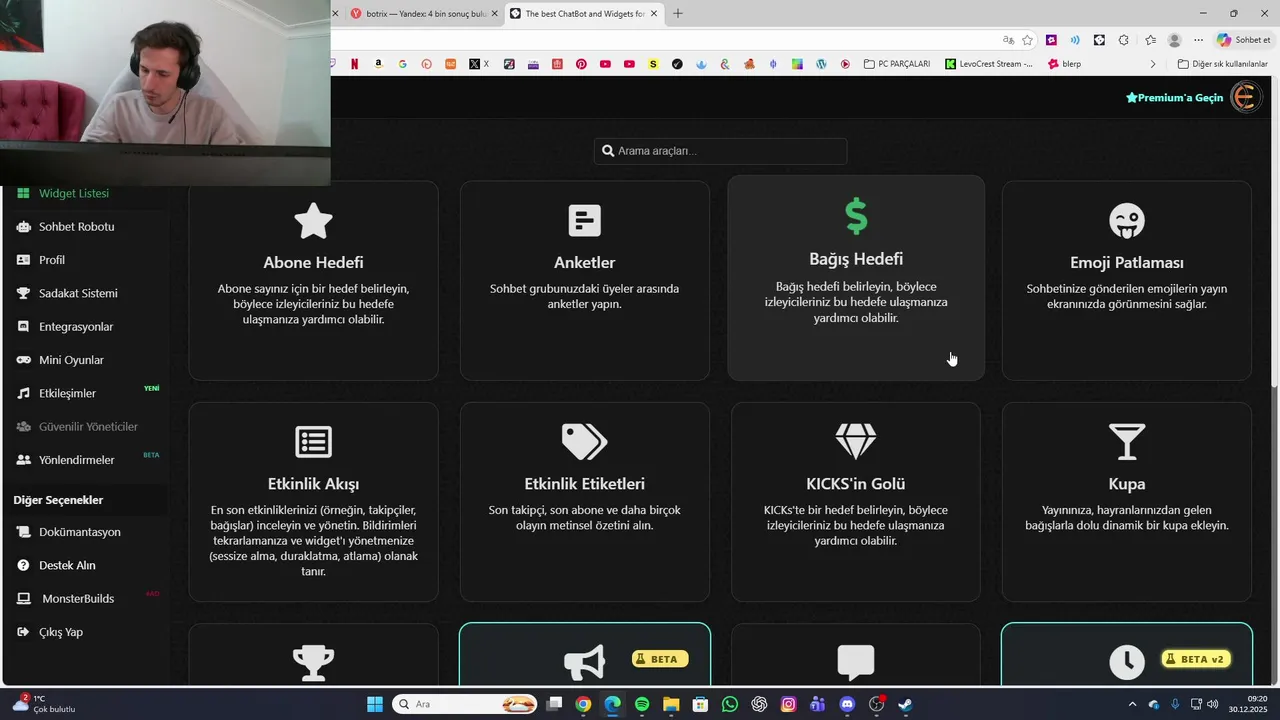
Task: Open the browser settings three-dot menu
Action: click(x=1198, y=40)
